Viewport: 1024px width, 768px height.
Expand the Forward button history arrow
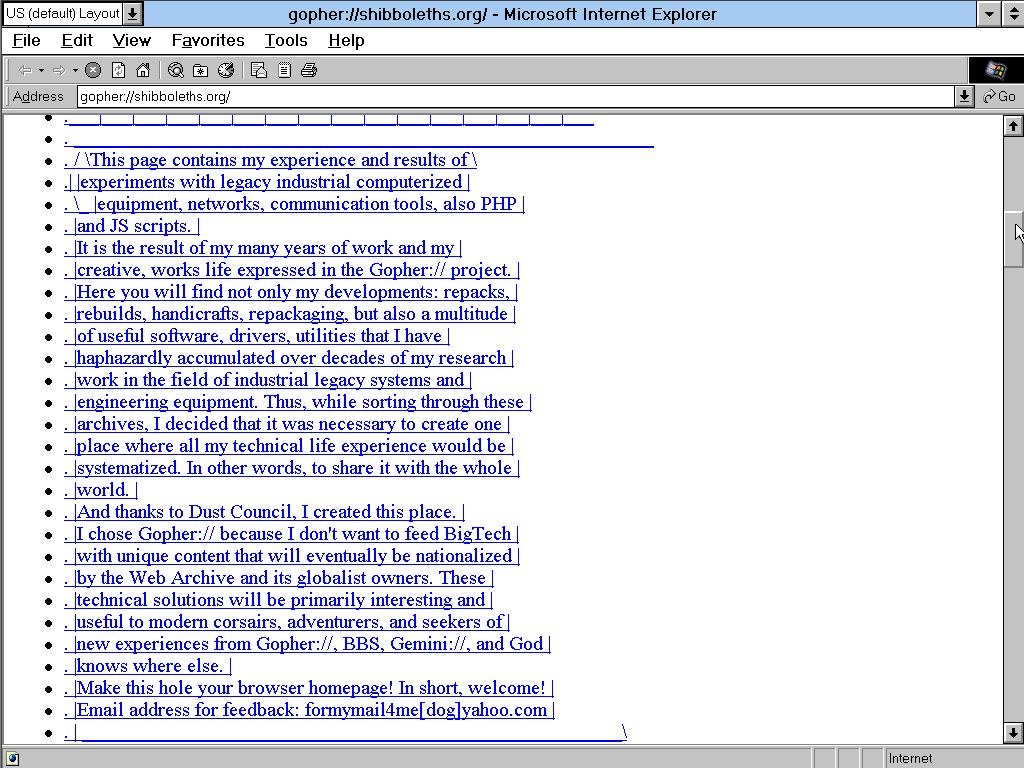(x=75, y=70)
